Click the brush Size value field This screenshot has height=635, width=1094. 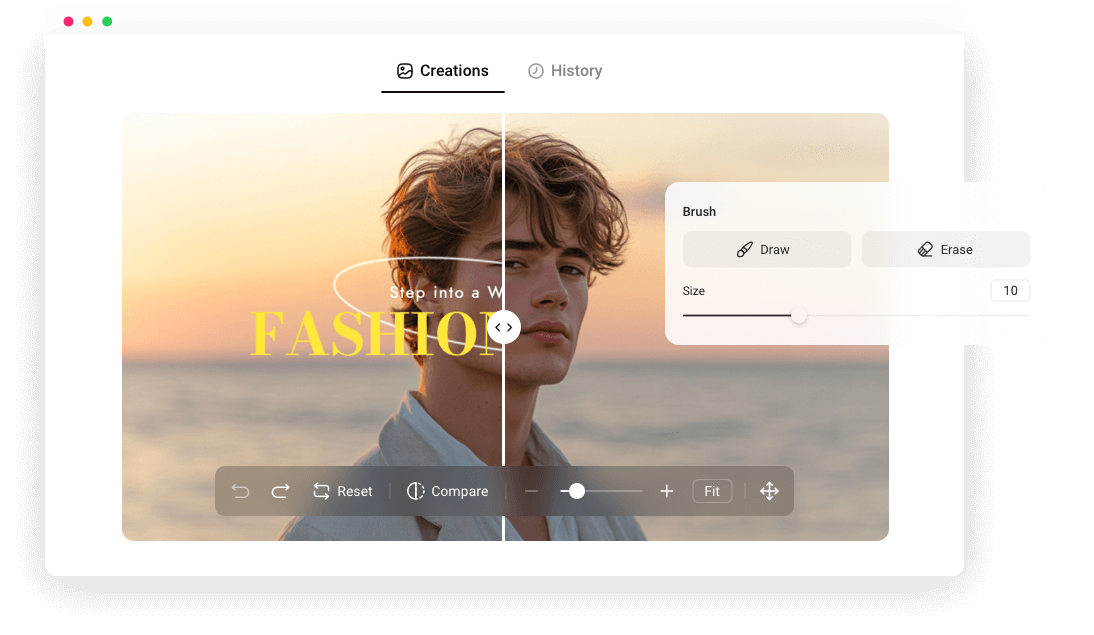(1010, 290)
